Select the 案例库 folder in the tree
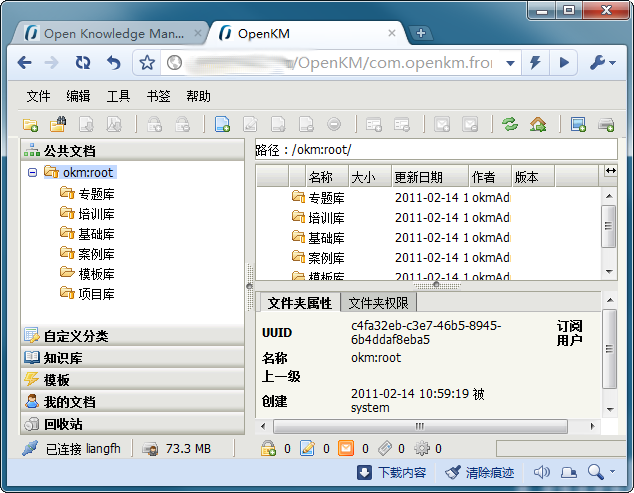This screenshot has height=493, width=634. [x=96, y=254]
